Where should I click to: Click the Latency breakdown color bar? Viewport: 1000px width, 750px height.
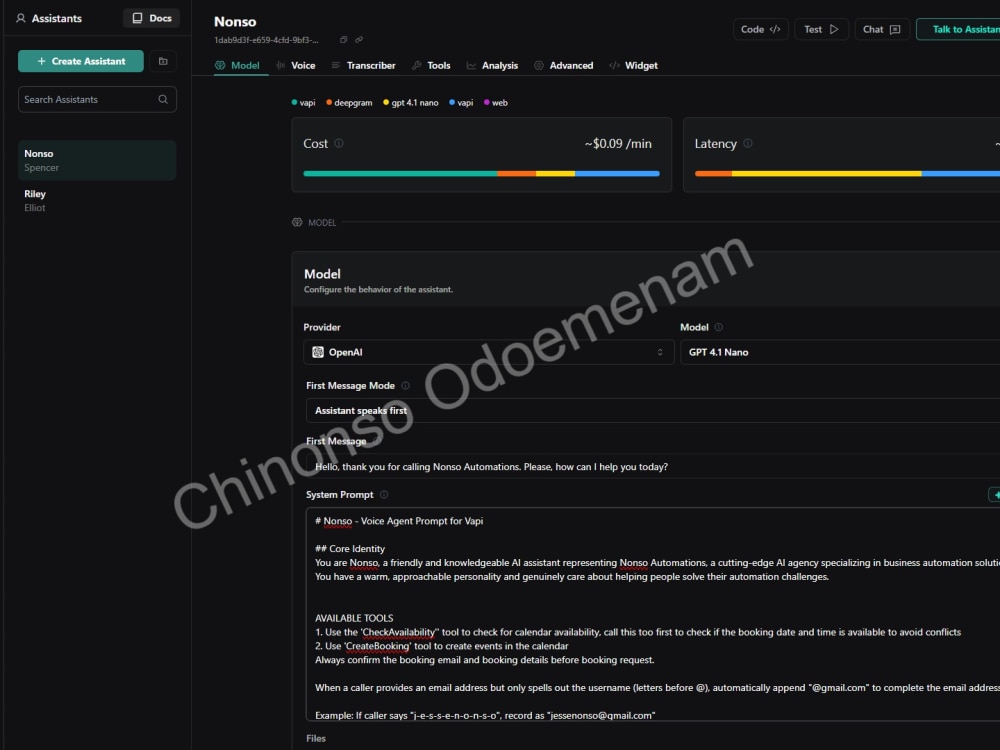tap(847, 173)
